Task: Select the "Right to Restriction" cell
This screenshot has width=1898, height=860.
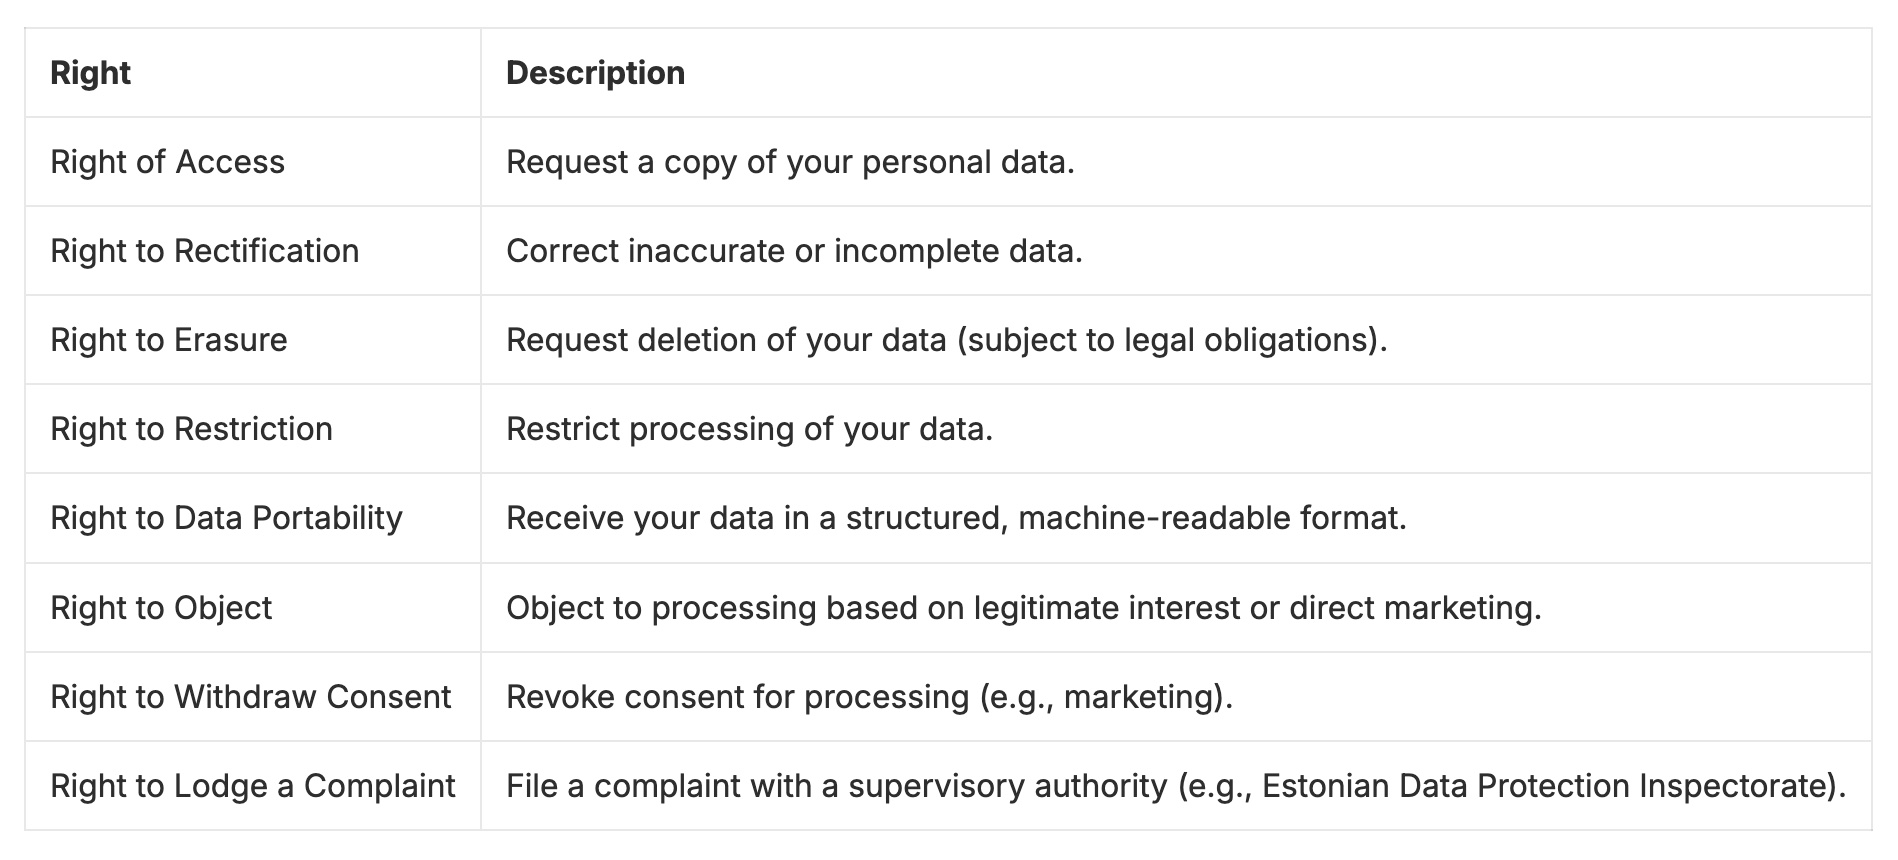Action: point(192,429)
